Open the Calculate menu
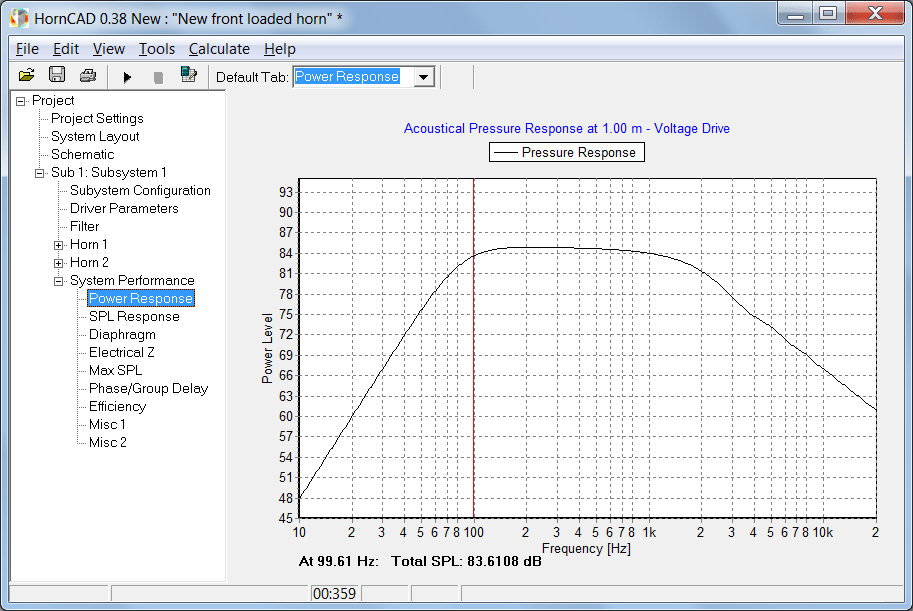 (219, 49)
